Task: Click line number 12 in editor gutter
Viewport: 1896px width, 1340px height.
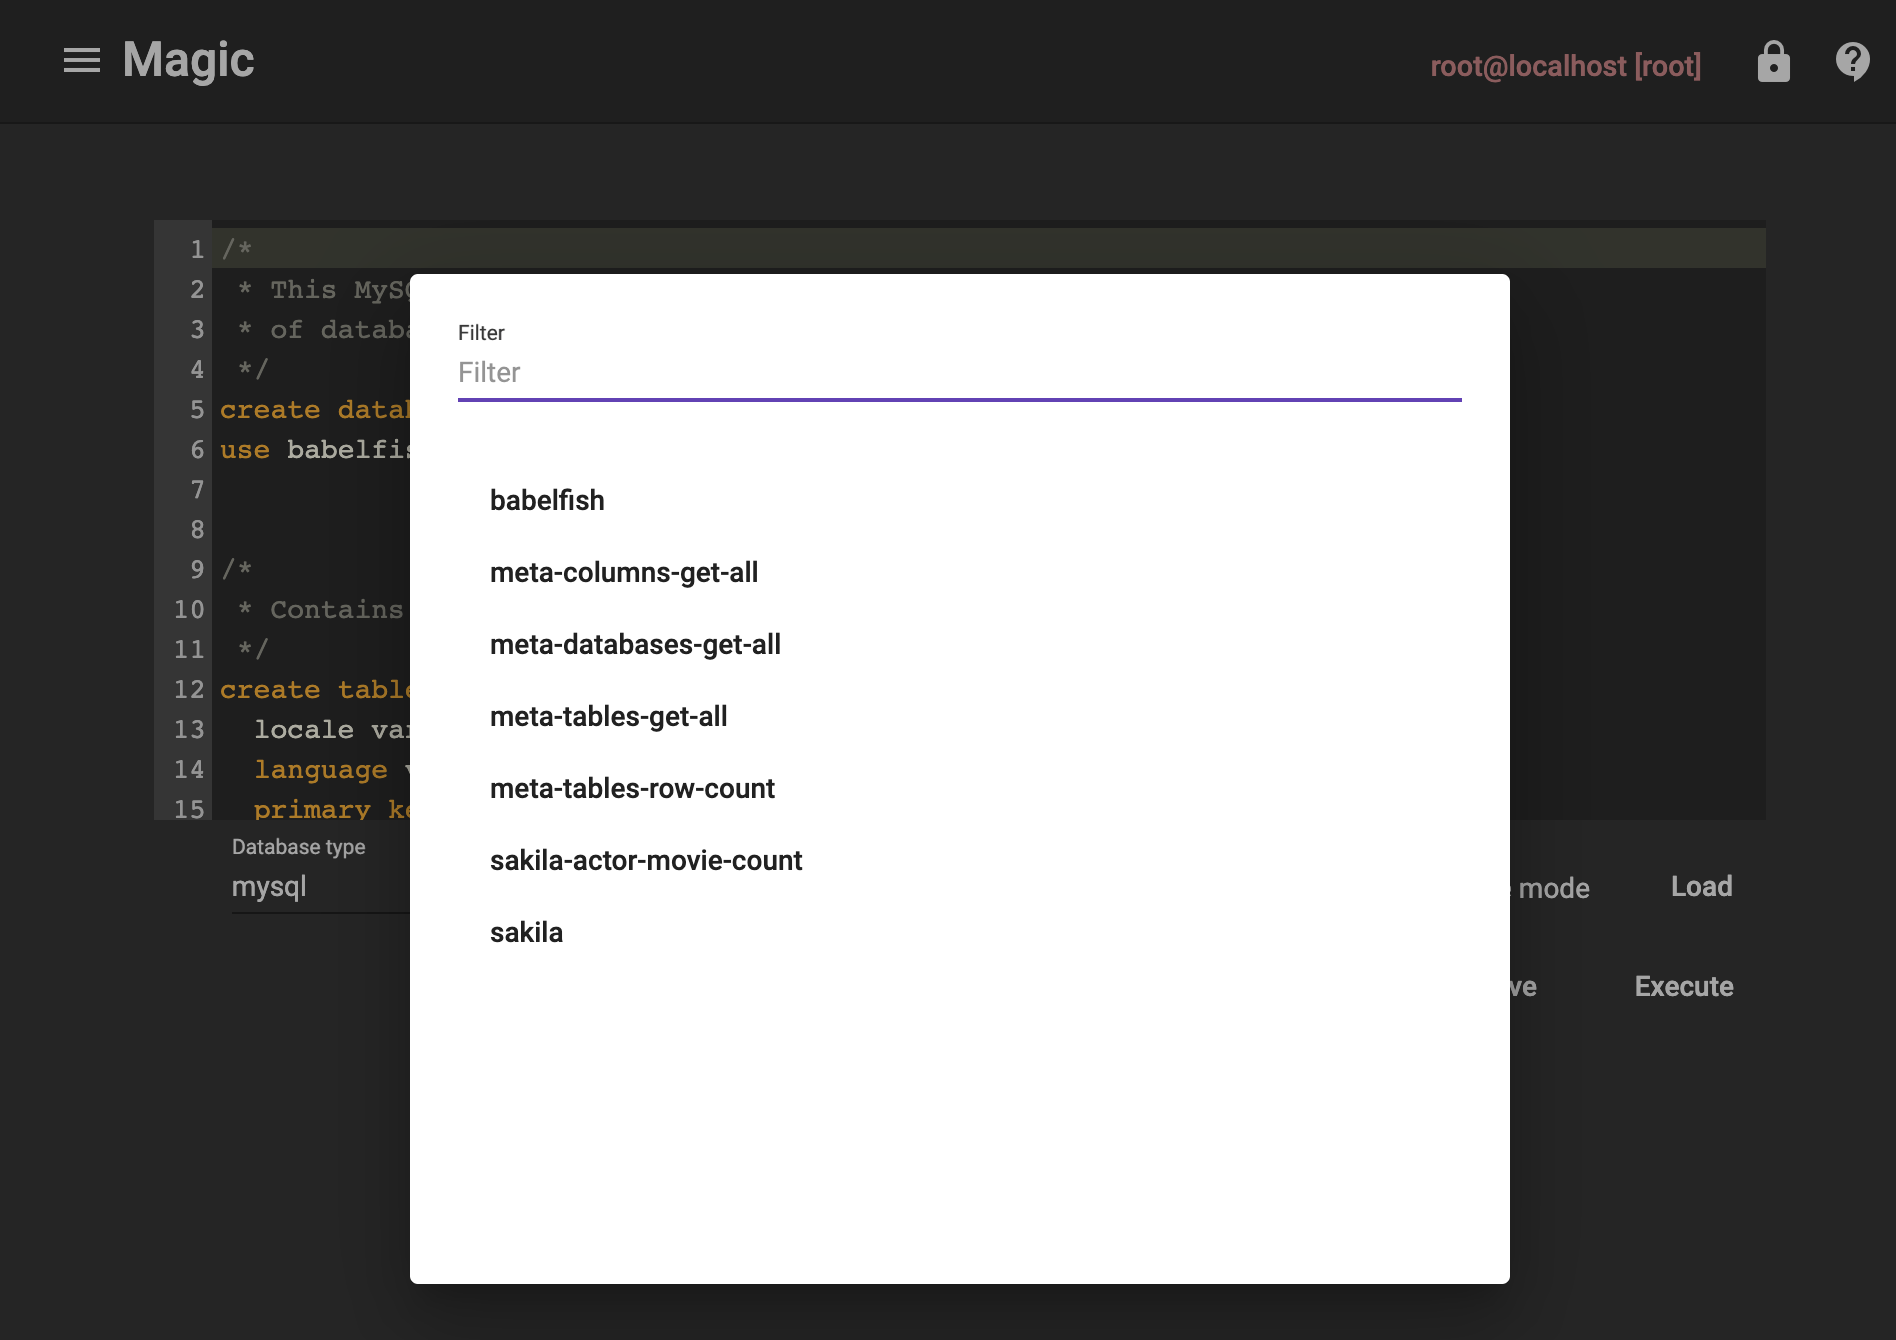Action: click(188, 690)
